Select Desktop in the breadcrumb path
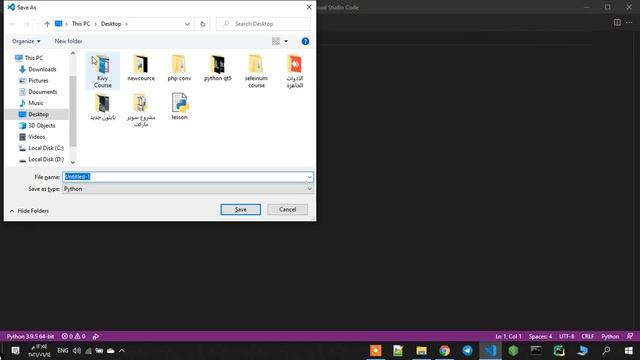Viewport: 640px width, 360px height. click(111, 24)
